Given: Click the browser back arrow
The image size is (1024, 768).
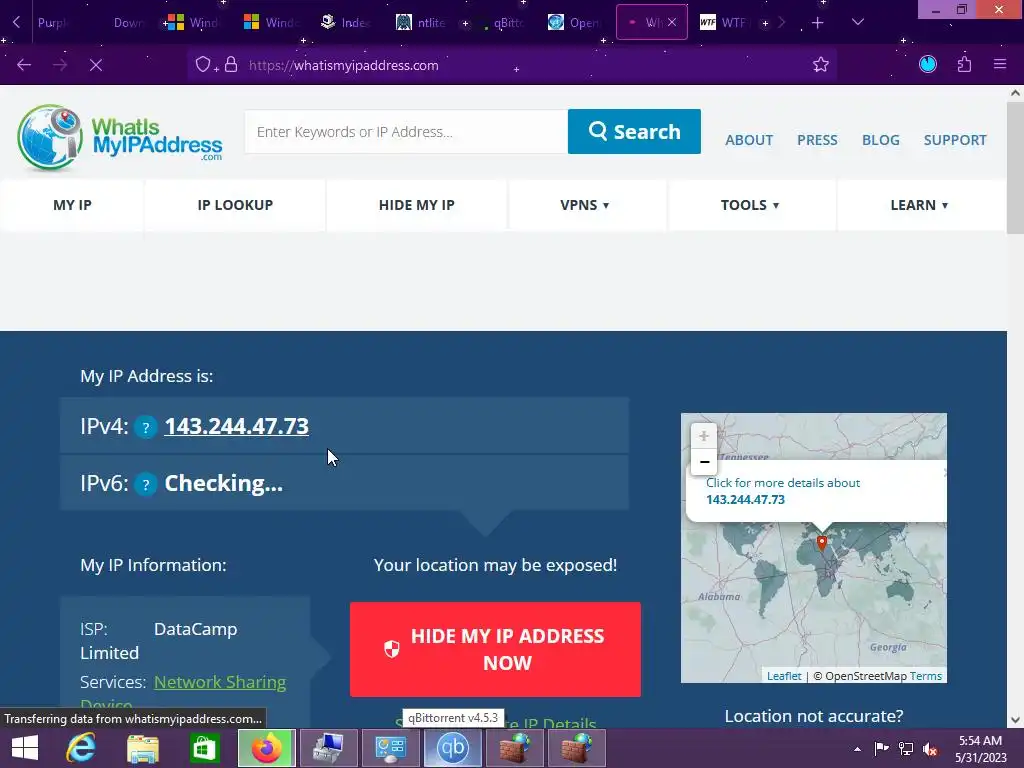Looking at the screenshot, I should 24,65.
